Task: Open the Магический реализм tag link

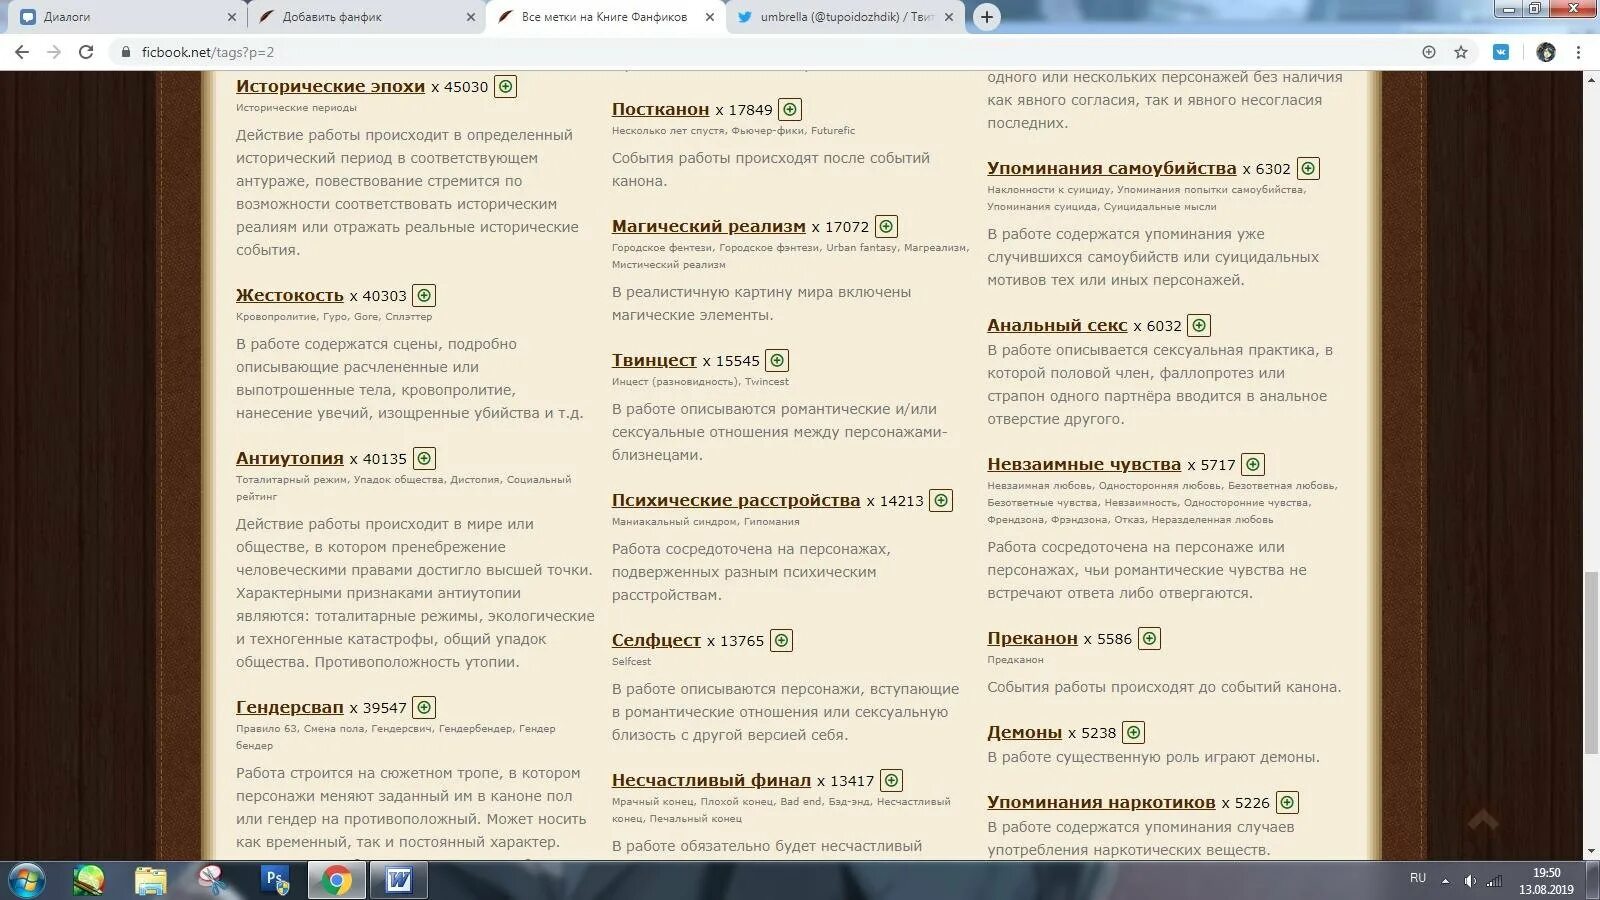Action: coord(708,227)
